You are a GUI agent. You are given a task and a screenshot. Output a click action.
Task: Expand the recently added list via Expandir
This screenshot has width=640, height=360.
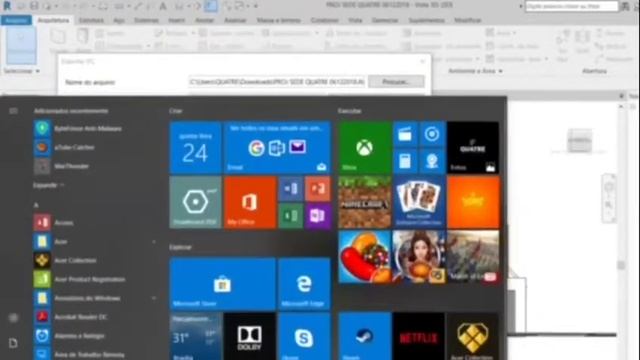coord(49,185)
